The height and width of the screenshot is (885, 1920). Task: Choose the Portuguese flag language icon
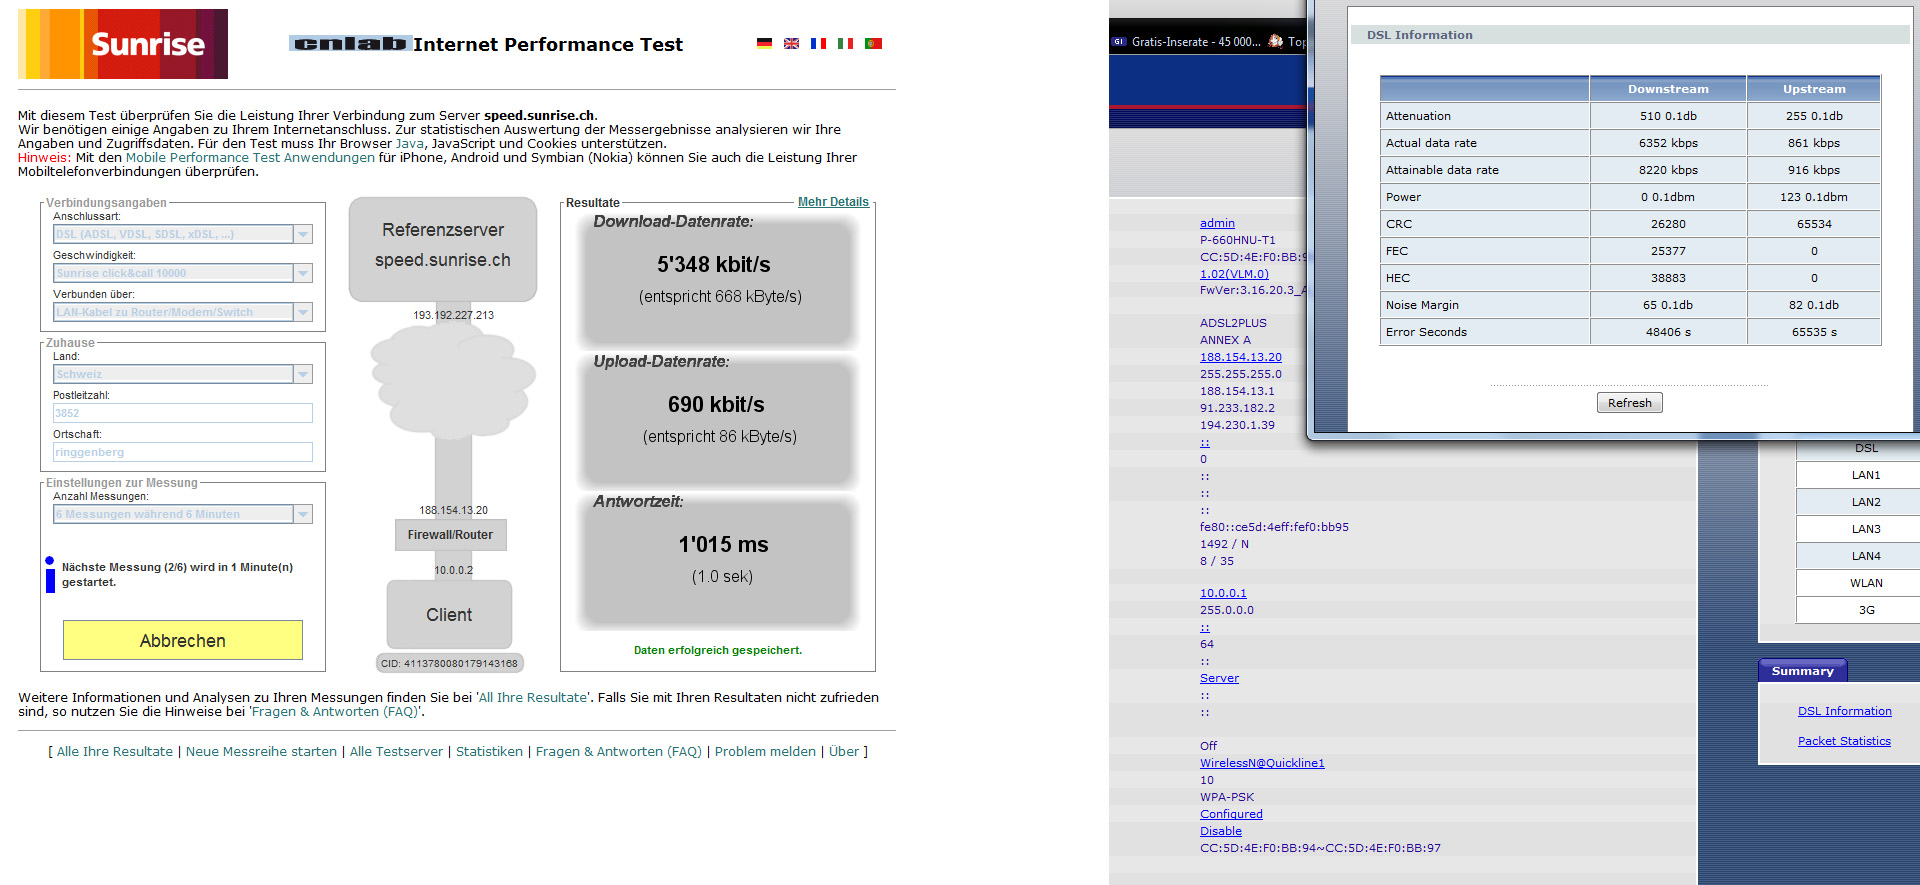click(x=873, y=43)
